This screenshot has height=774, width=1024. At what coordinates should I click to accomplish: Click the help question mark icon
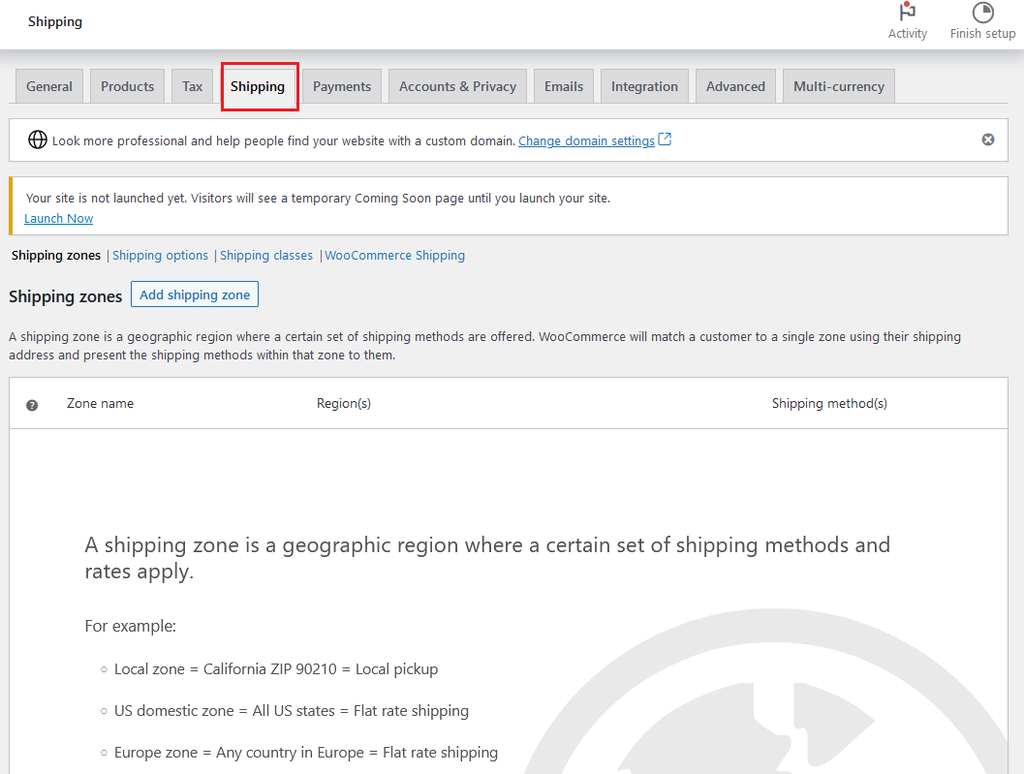tap(32, 405)
